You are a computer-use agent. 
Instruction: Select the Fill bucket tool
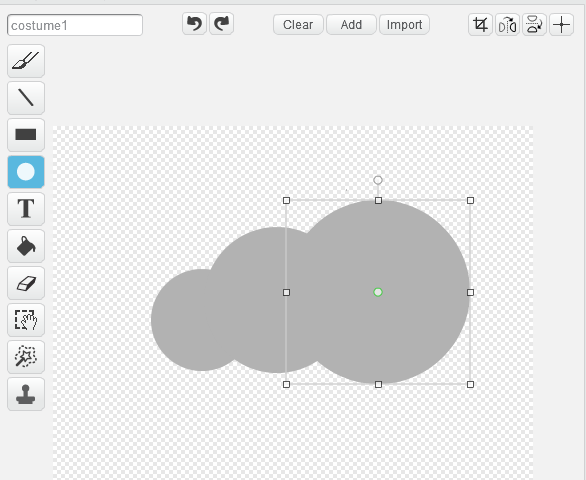point(26,246)
